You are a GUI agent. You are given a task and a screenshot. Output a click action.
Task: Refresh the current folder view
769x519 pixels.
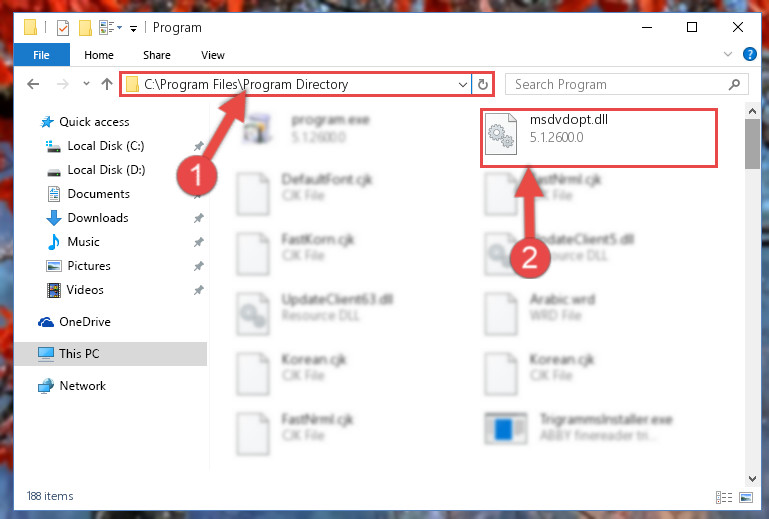(x=483, y=84)
